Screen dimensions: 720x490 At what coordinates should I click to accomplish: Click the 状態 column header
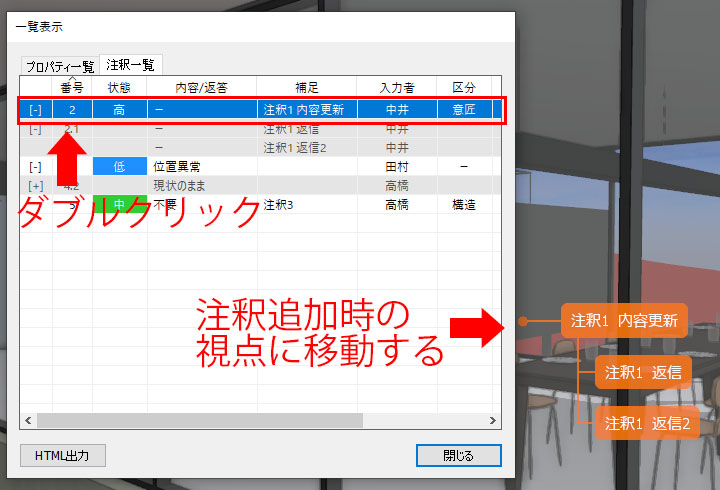coord(119,86)
